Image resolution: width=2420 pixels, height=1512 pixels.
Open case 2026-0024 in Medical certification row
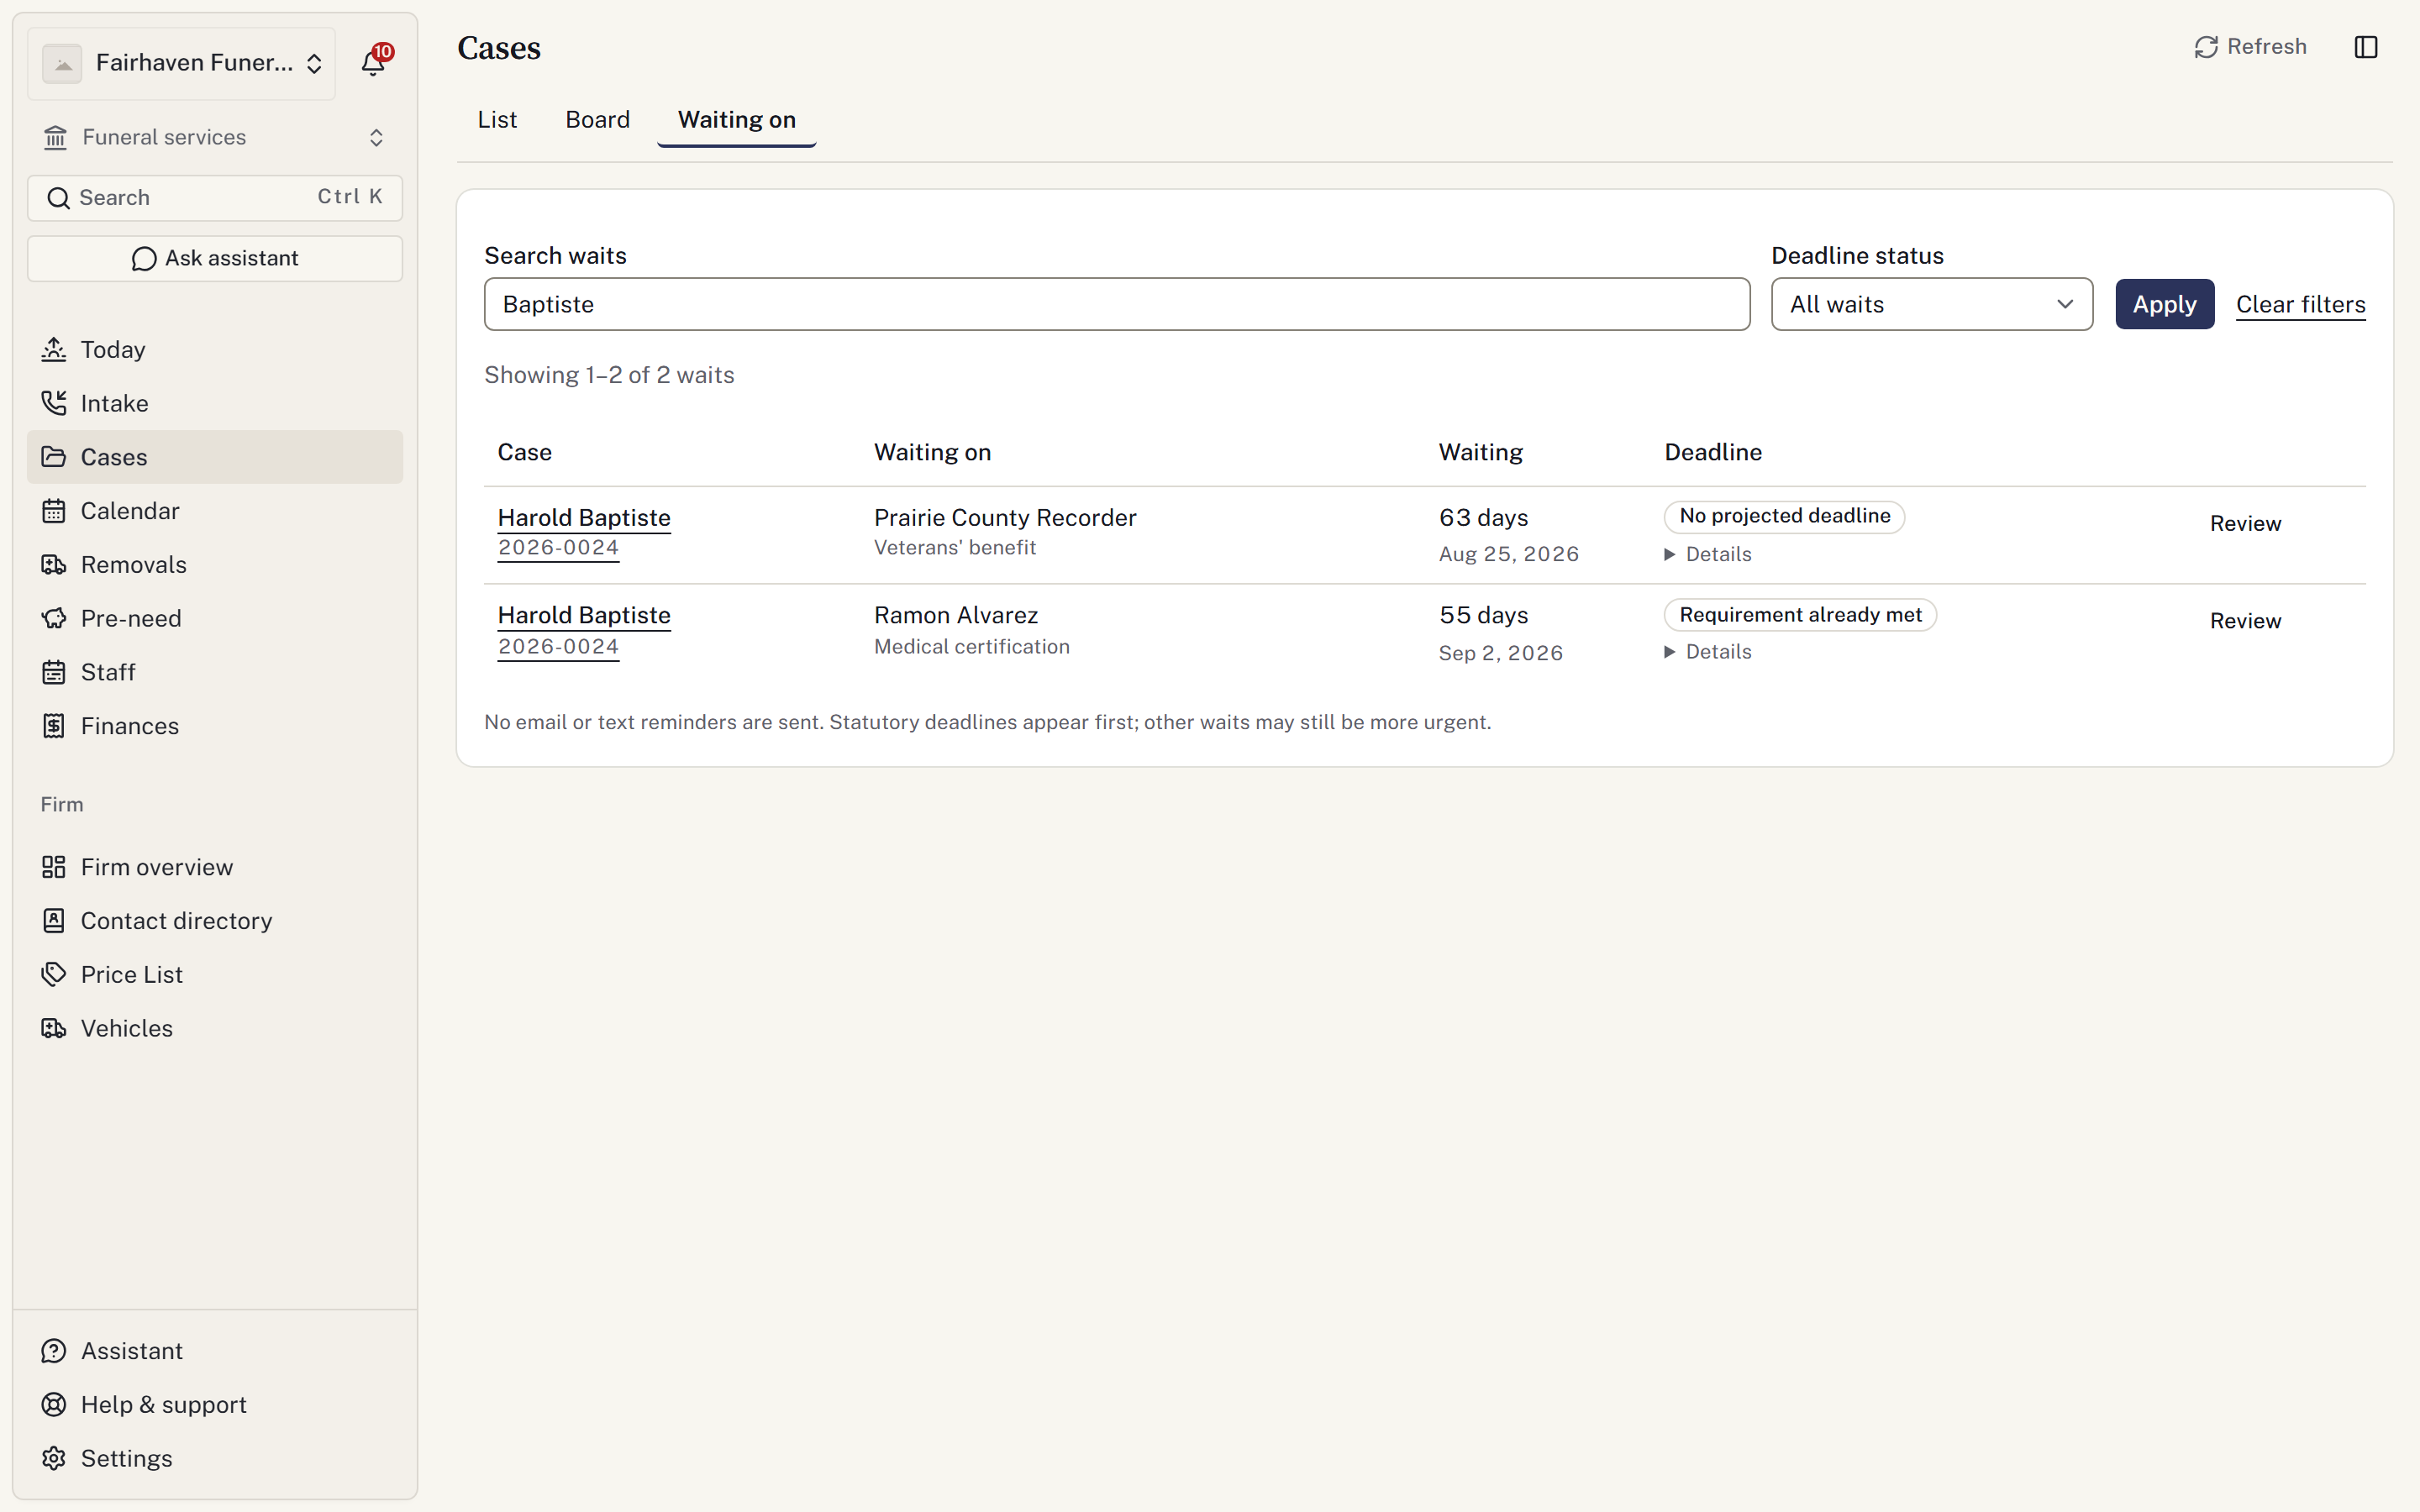[558, 647]
